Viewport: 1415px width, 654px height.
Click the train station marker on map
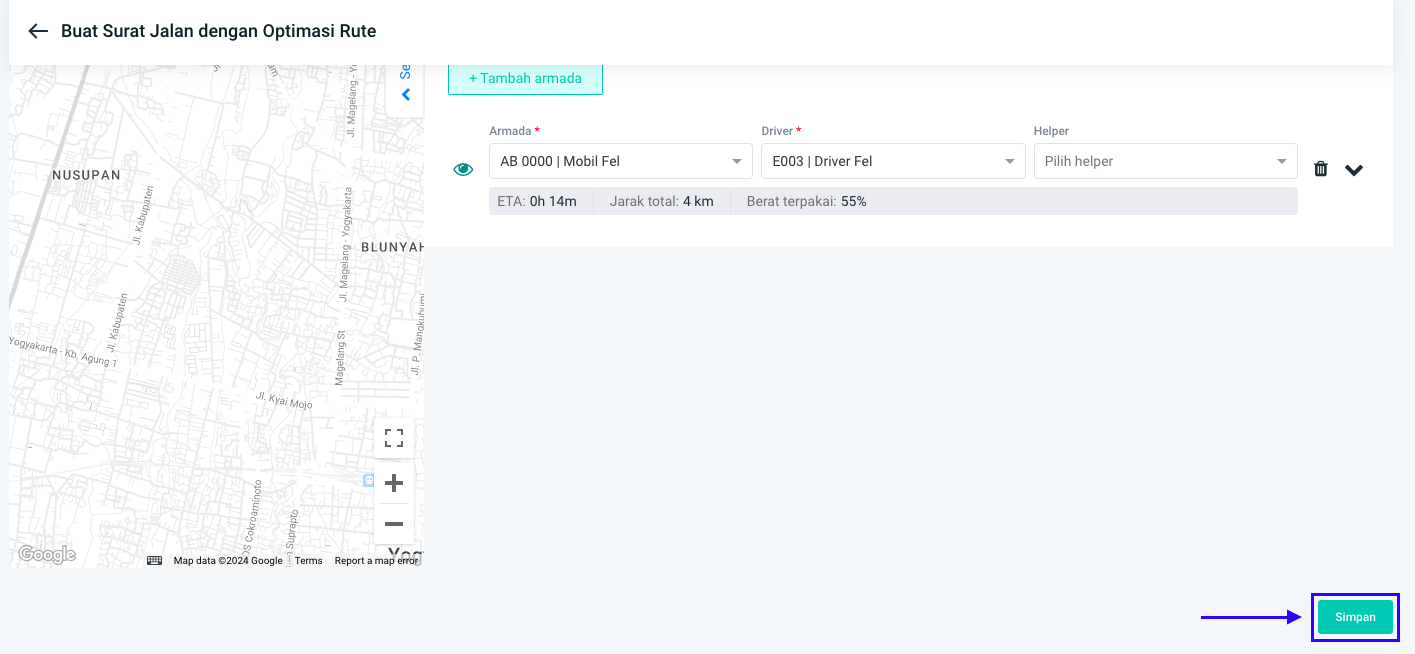(x=368, y=481)
